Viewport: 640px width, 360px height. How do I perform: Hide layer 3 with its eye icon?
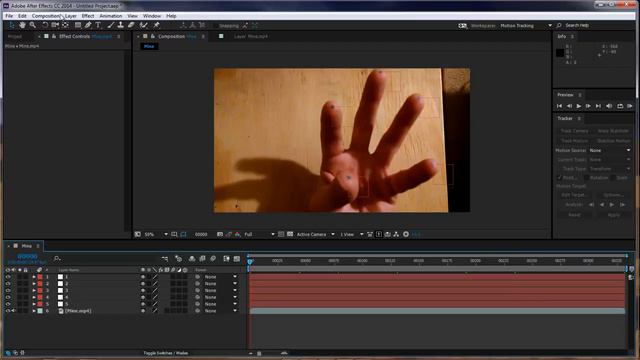click(8, 291)
